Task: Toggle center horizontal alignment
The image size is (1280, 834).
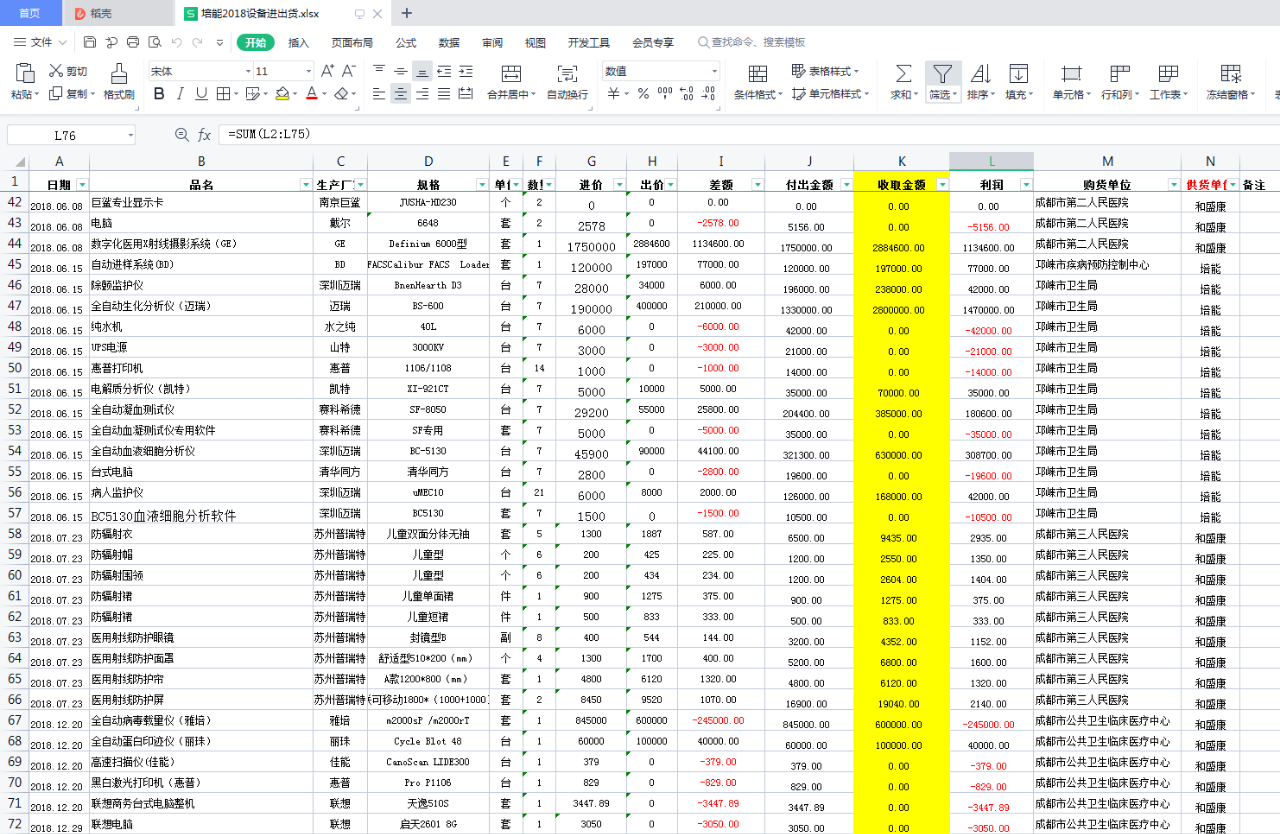Action: pyautogui.click(x=400, y=94)
